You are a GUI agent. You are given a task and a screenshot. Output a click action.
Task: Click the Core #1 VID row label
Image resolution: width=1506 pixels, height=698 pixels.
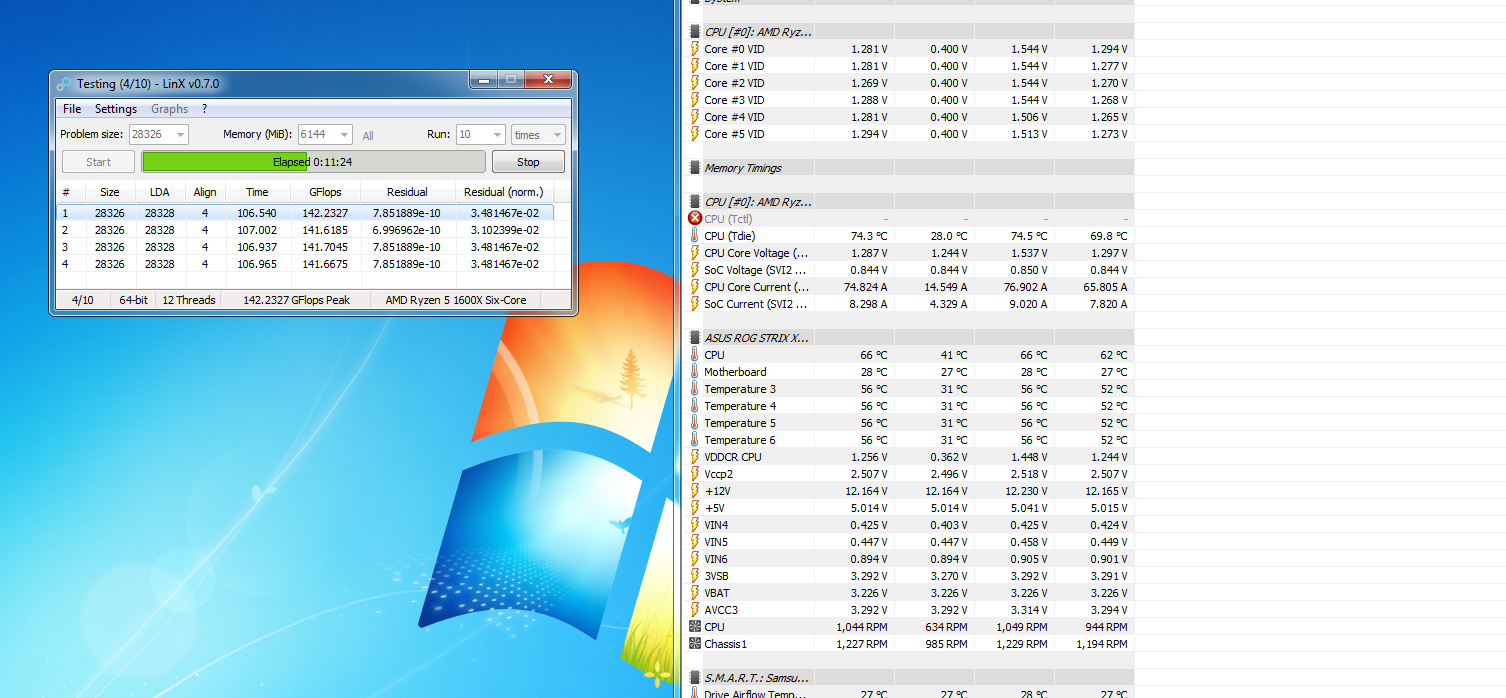click(x=734, y=66)
